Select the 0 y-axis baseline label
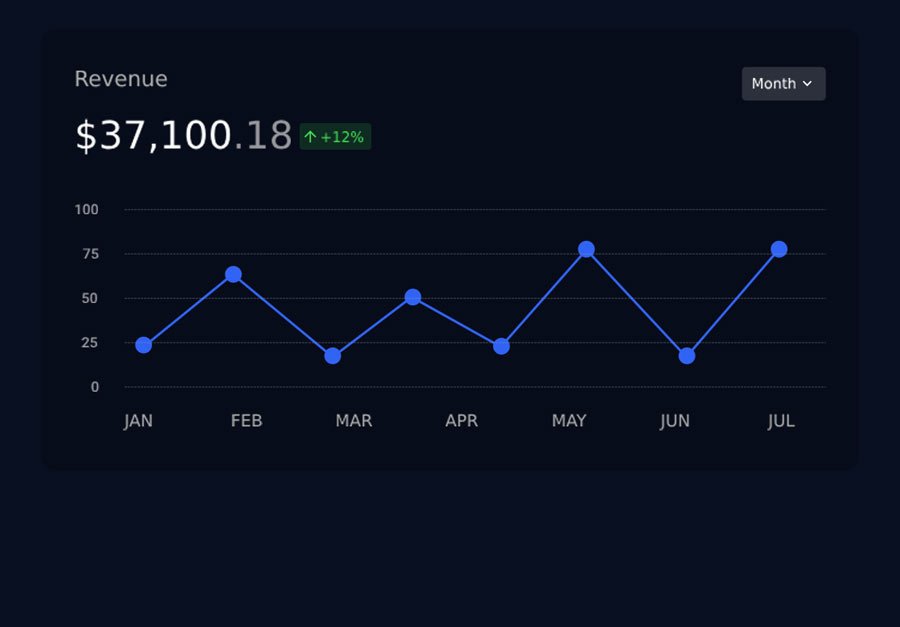This screenshot has height=627, width=900. click(95, 387)
